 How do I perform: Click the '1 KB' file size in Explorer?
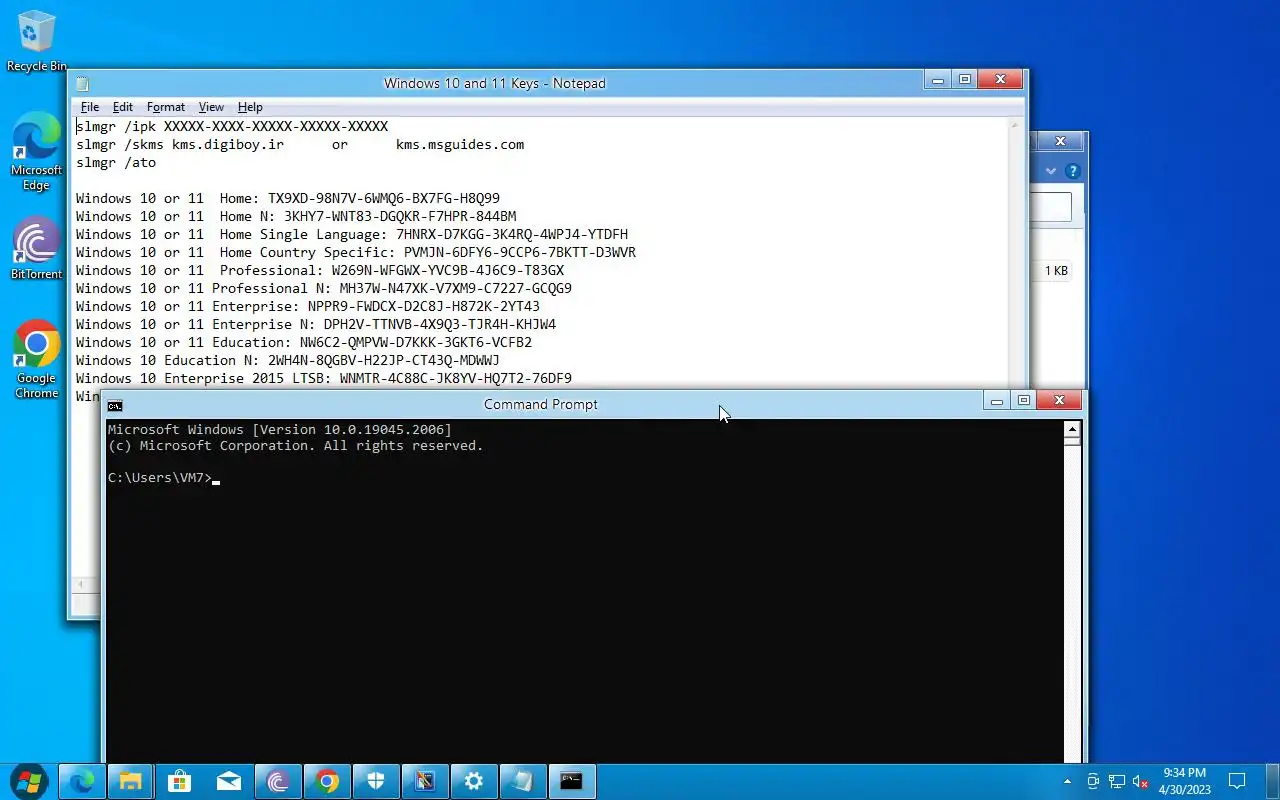[x=1057, y=271]
